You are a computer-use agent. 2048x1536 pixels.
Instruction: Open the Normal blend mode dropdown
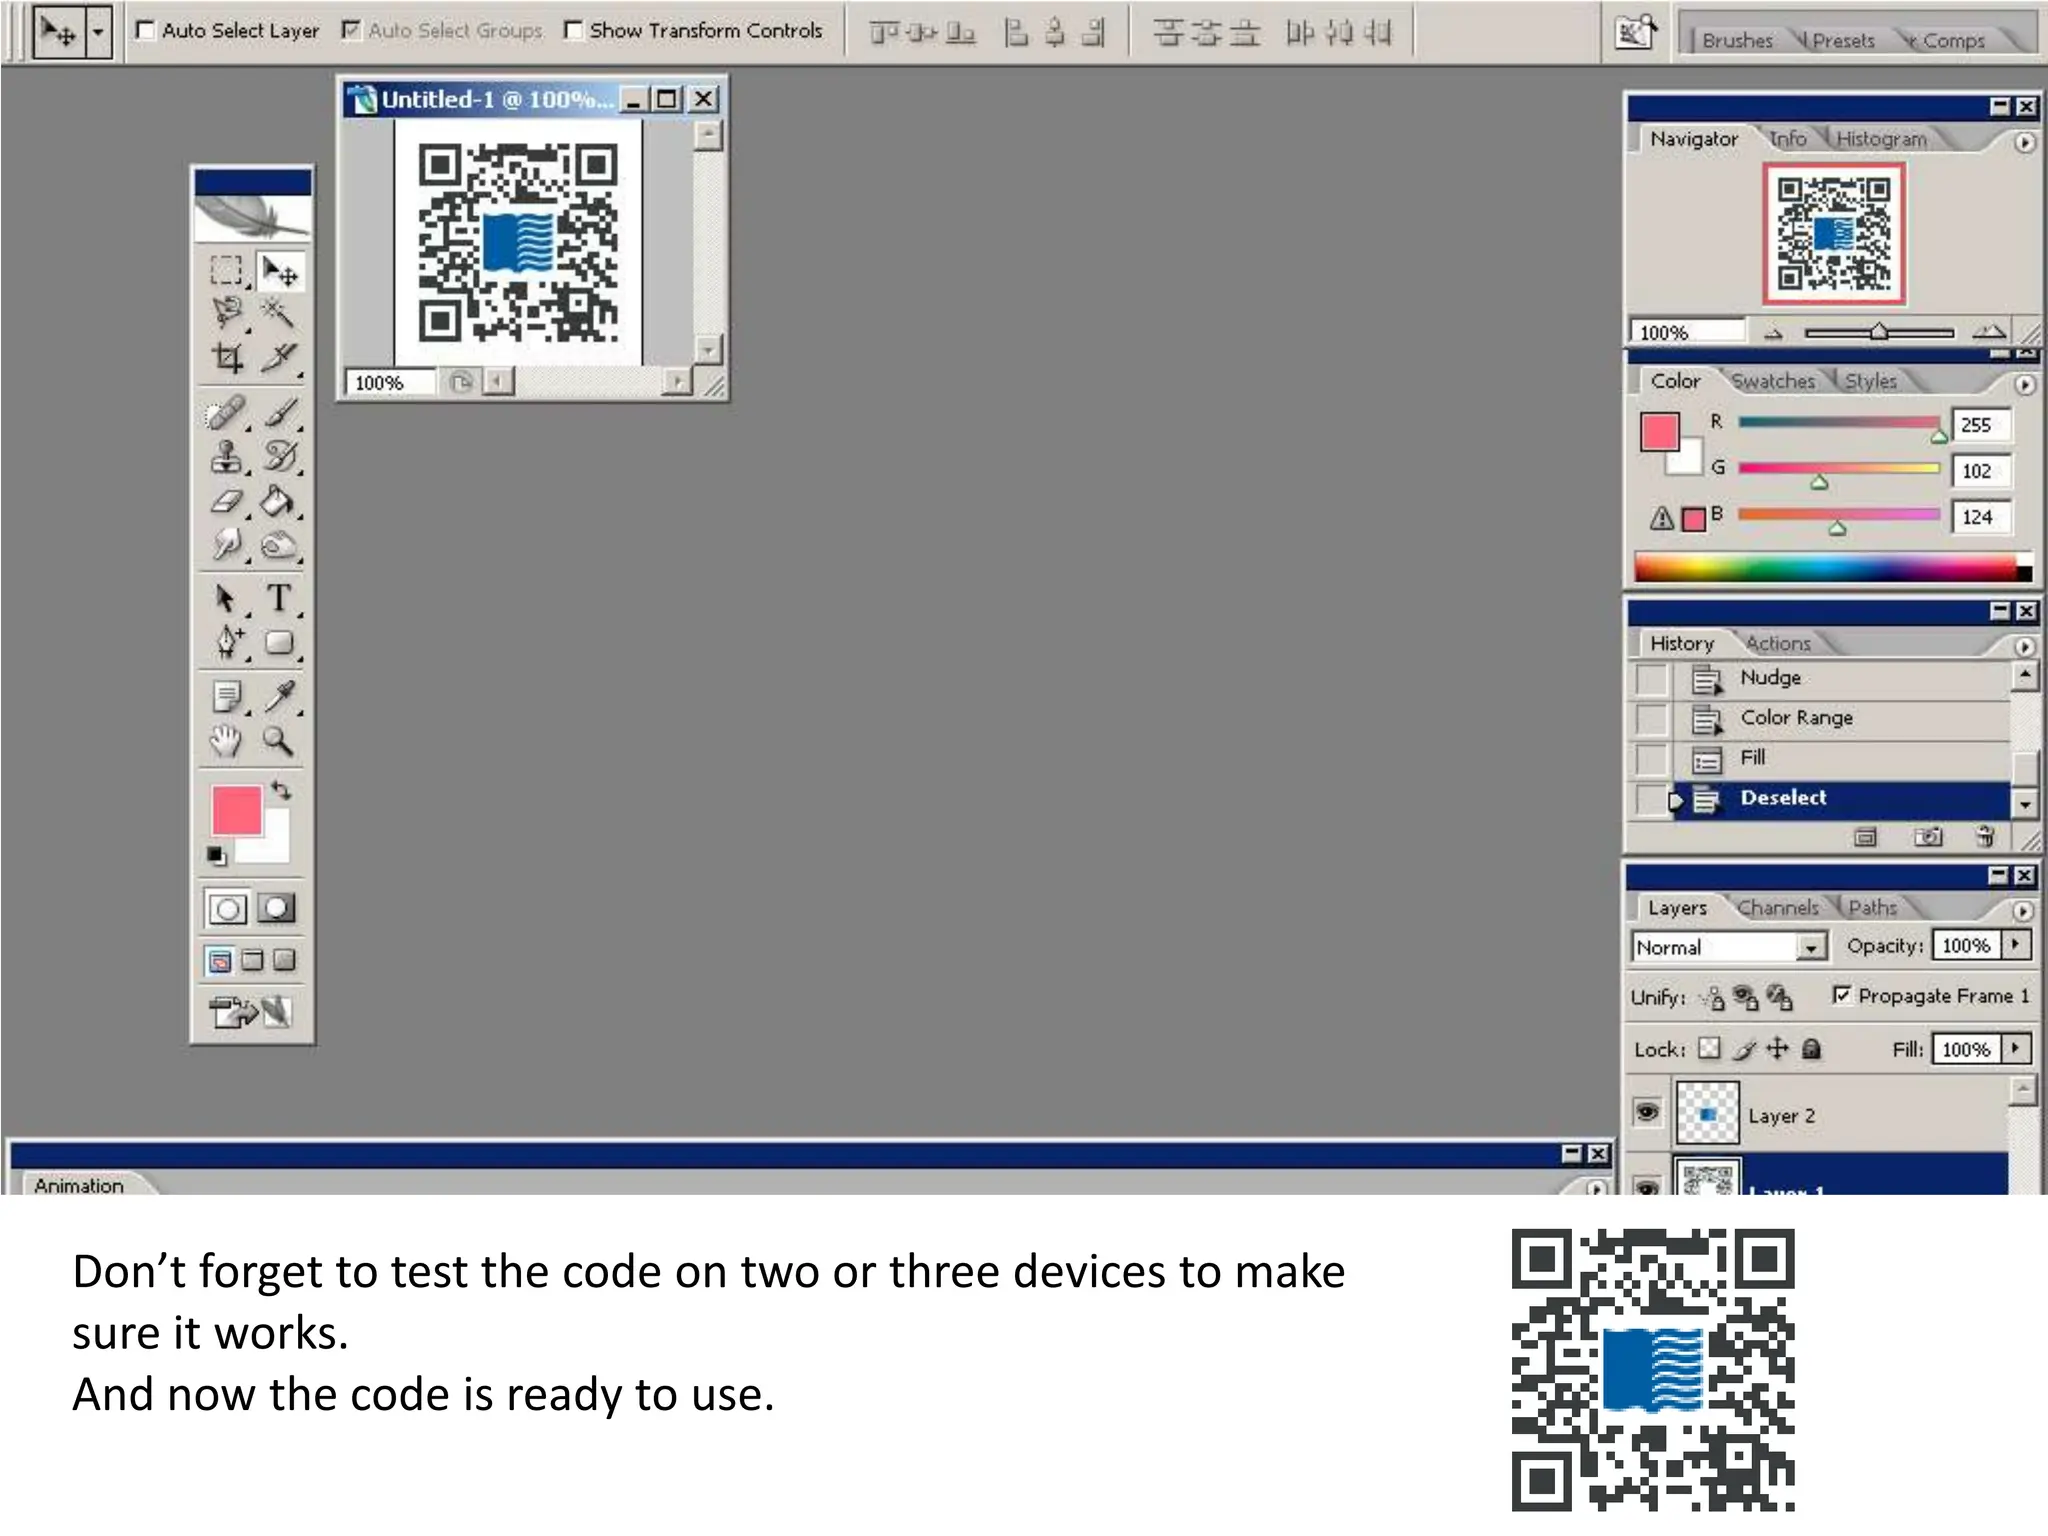(1811, 946)
